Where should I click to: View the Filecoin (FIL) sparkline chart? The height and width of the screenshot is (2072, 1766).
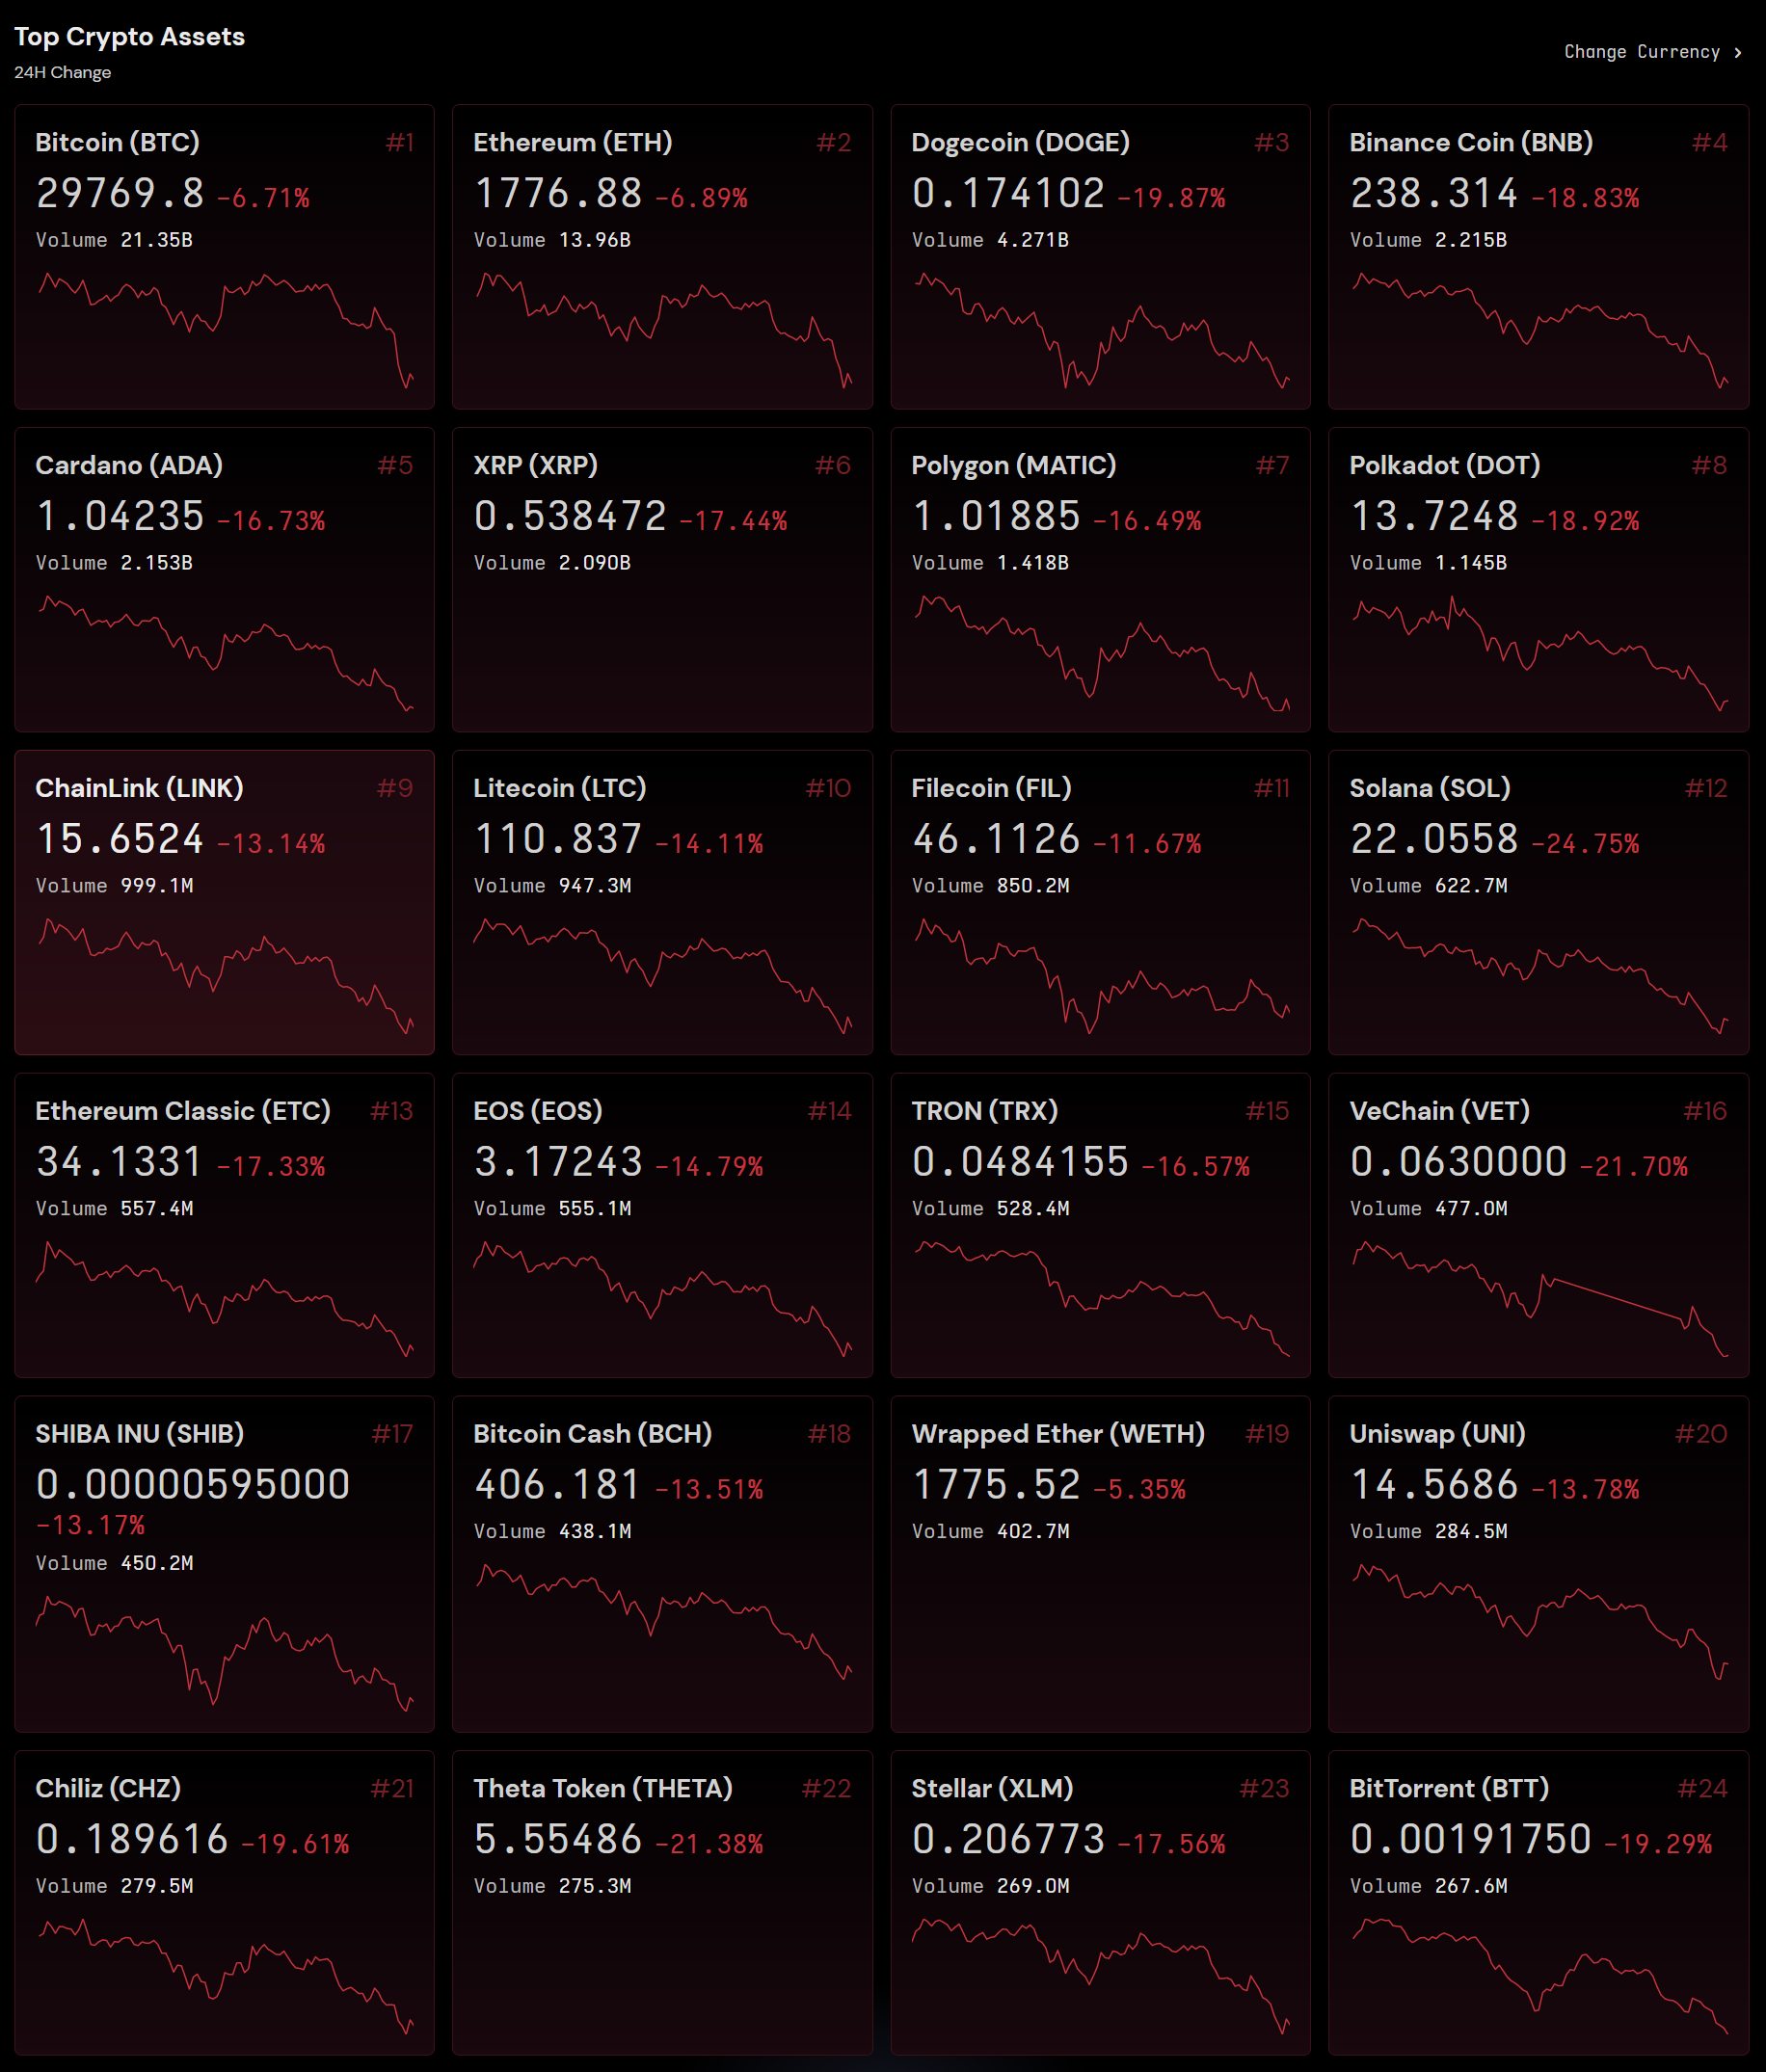pos(1100,975)
